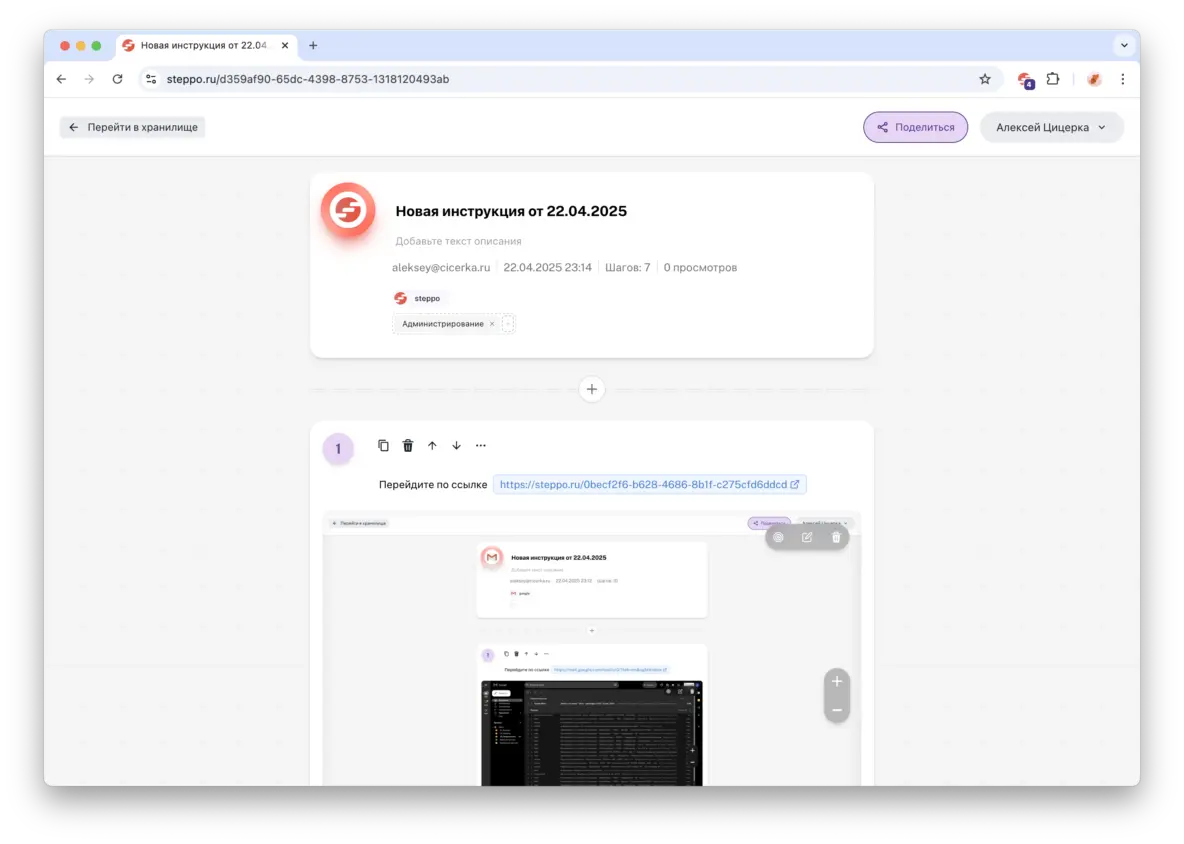Move step 1 up with the arrow icon
The width and height of the screenshot is (1184, 844).
(432, 445)
